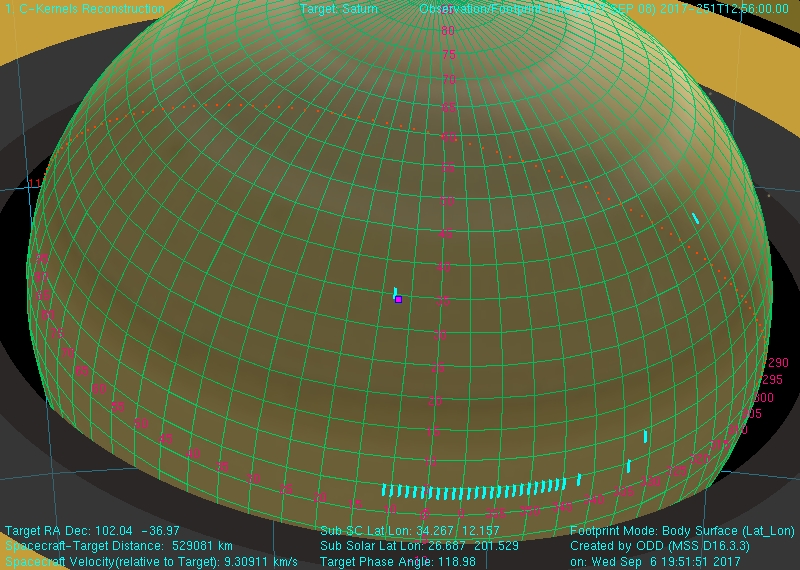Viewport: 800px width, 570px height.
Task: Select "Sub SC Lat Lon: 34.267 12.157" text
Action: click(x=412, y=531)
